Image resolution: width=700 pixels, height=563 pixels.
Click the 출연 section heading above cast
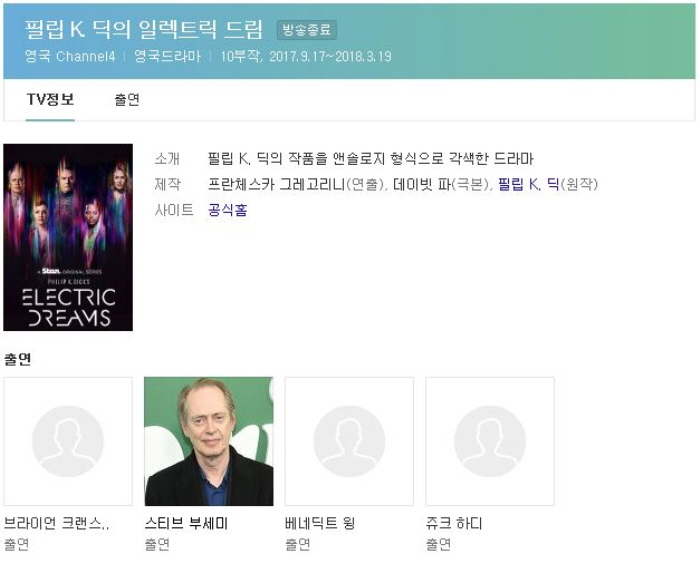point(17,359)
